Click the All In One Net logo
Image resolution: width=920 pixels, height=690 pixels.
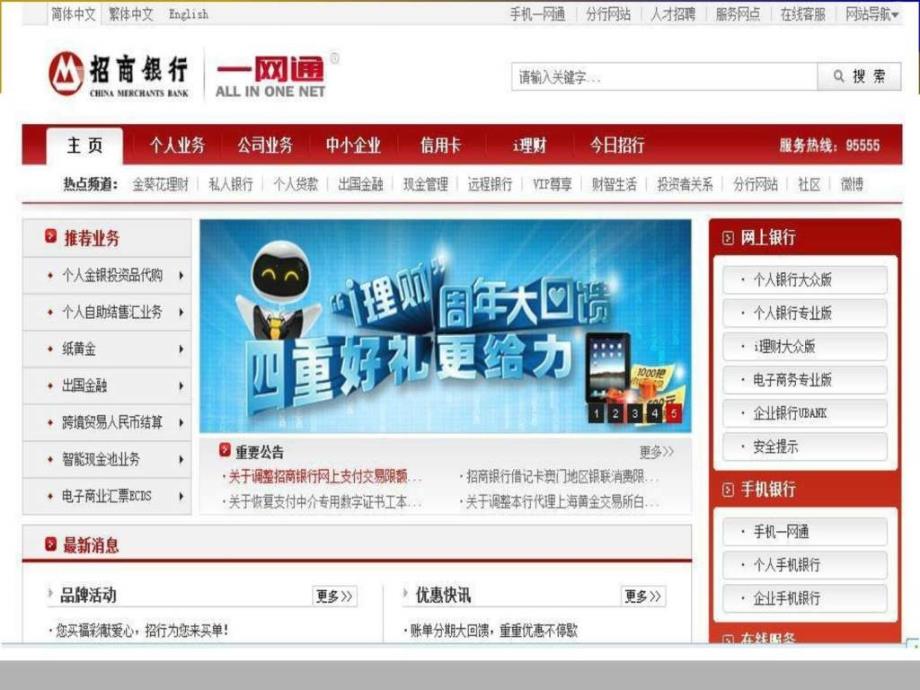pyautogui.click(x=270, y=76)
